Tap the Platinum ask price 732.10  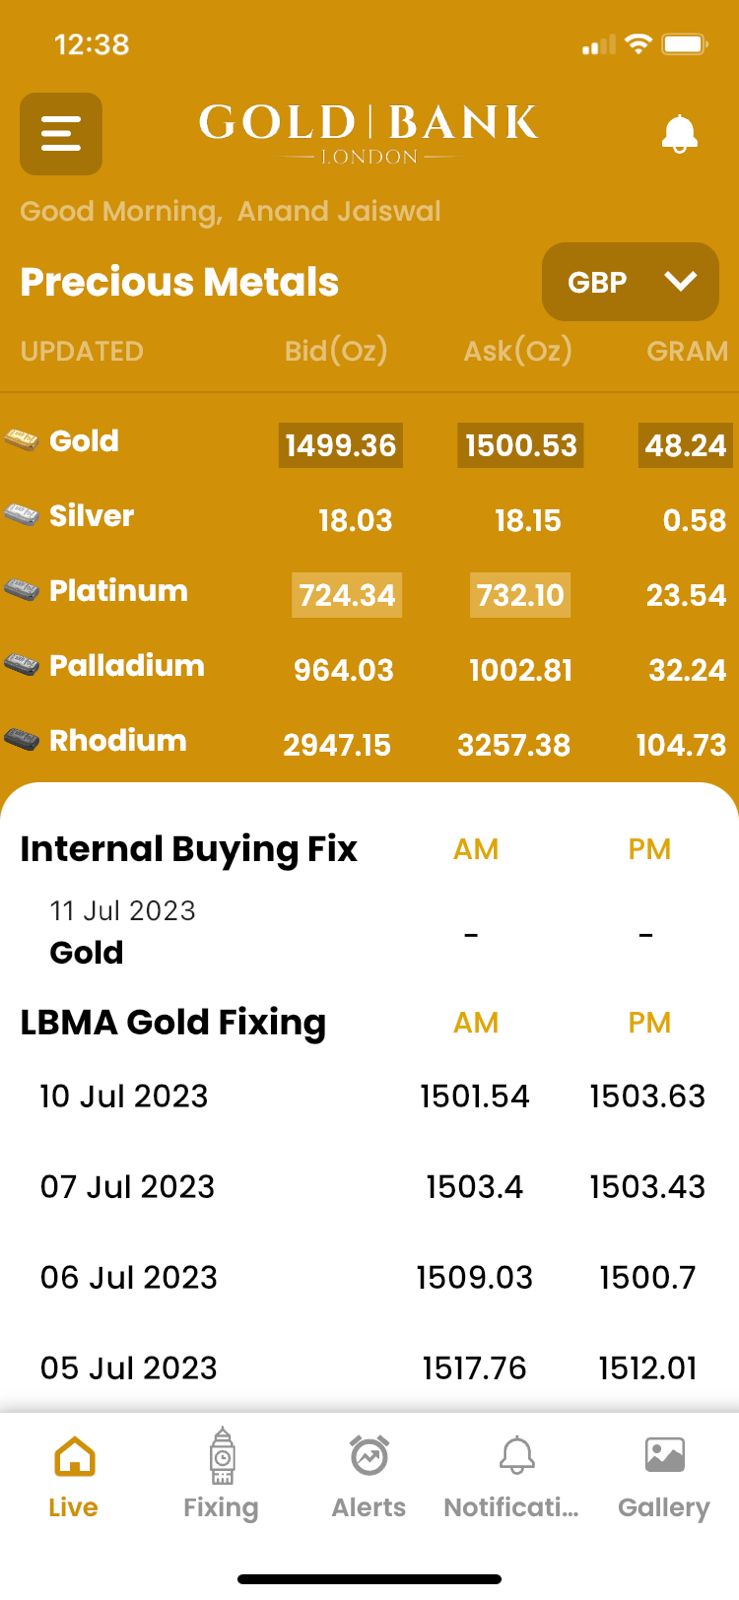[x=520, y=595]
